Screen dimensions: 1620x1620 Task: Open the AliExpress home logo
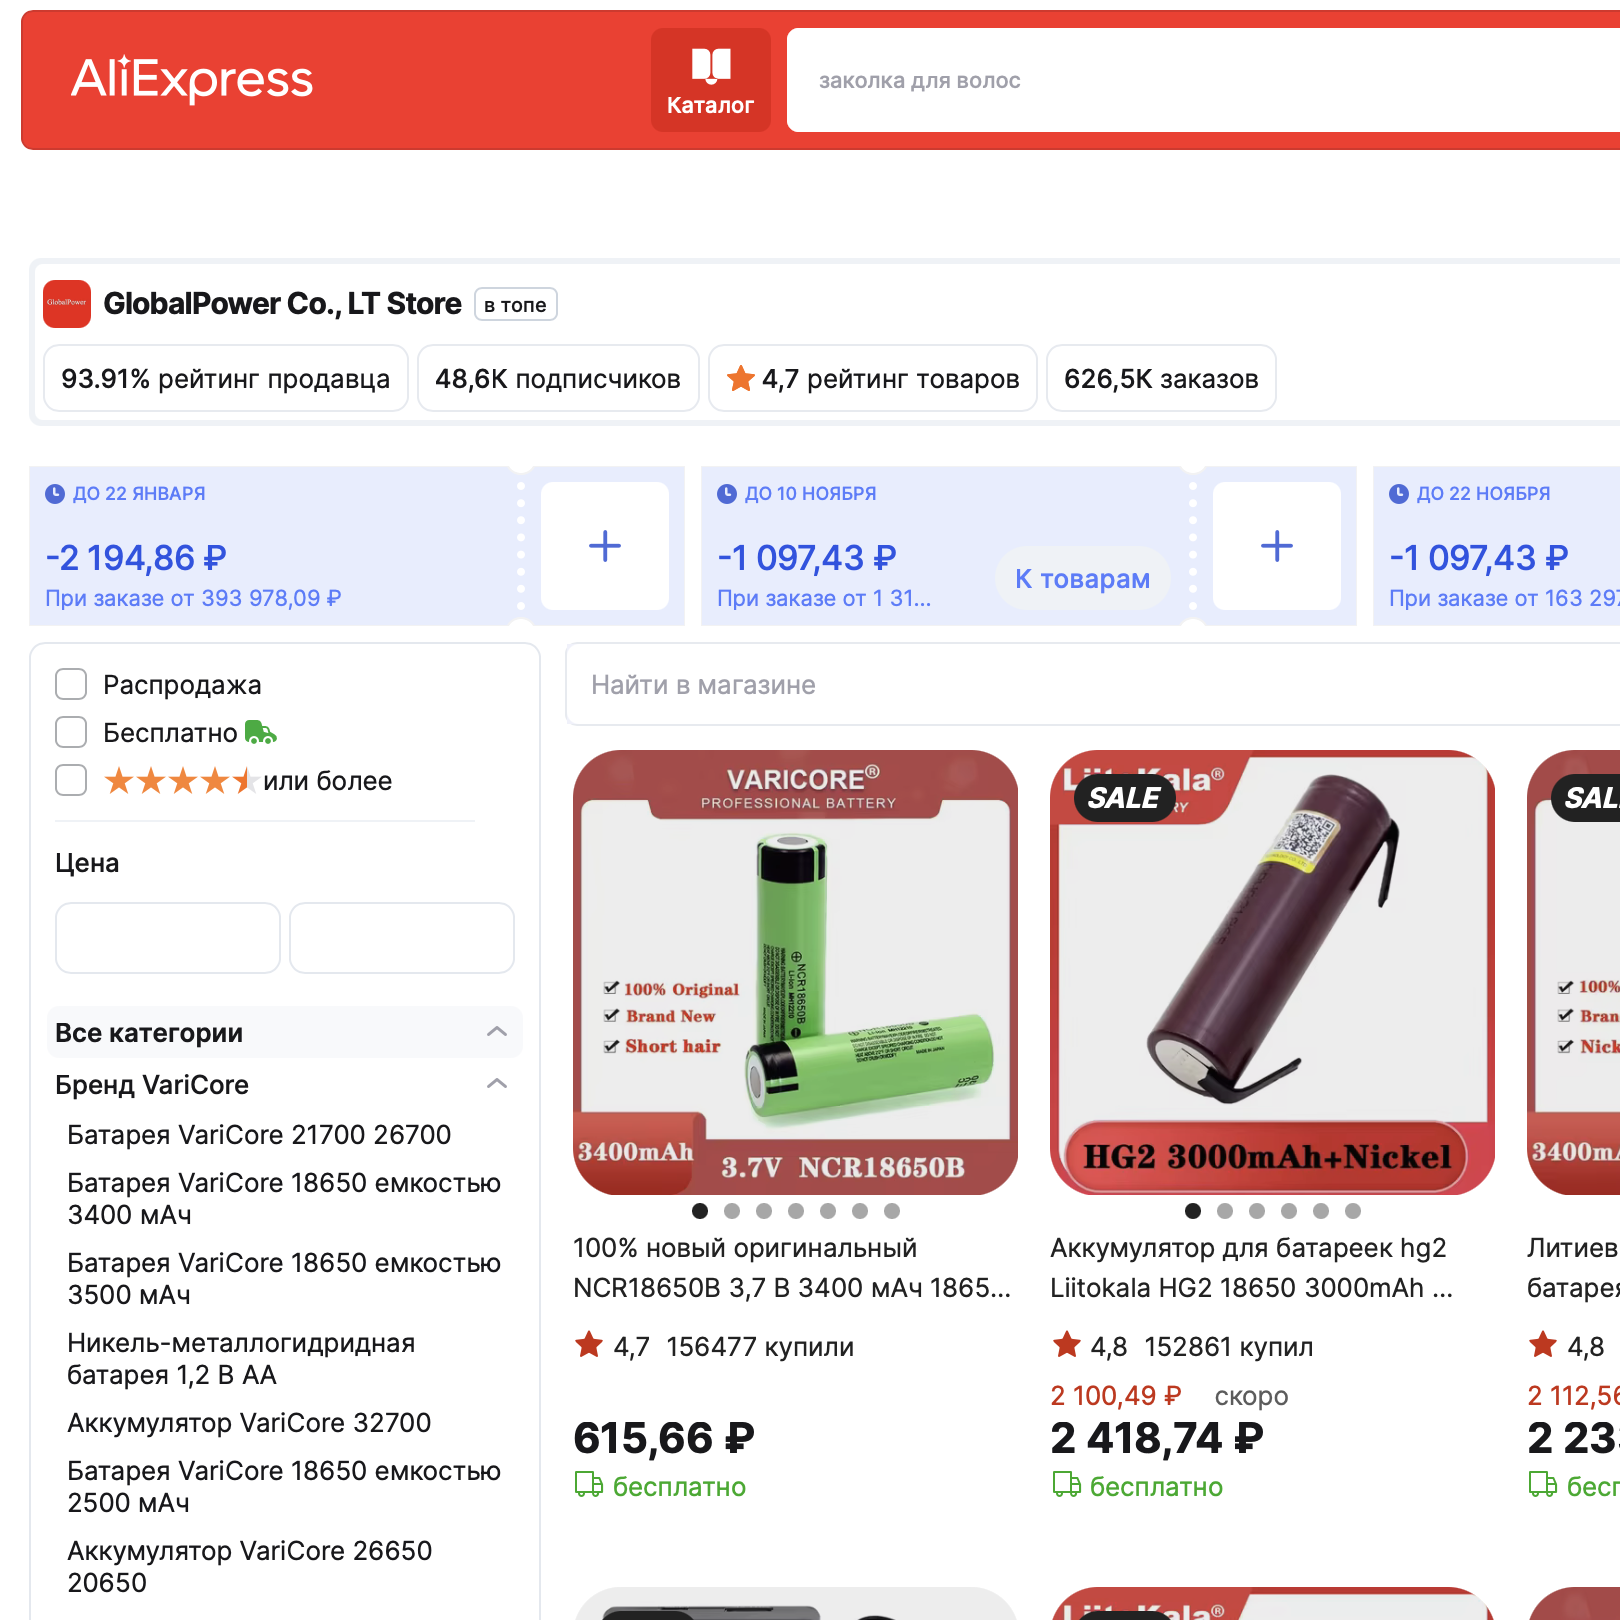[x=192, y=79]
